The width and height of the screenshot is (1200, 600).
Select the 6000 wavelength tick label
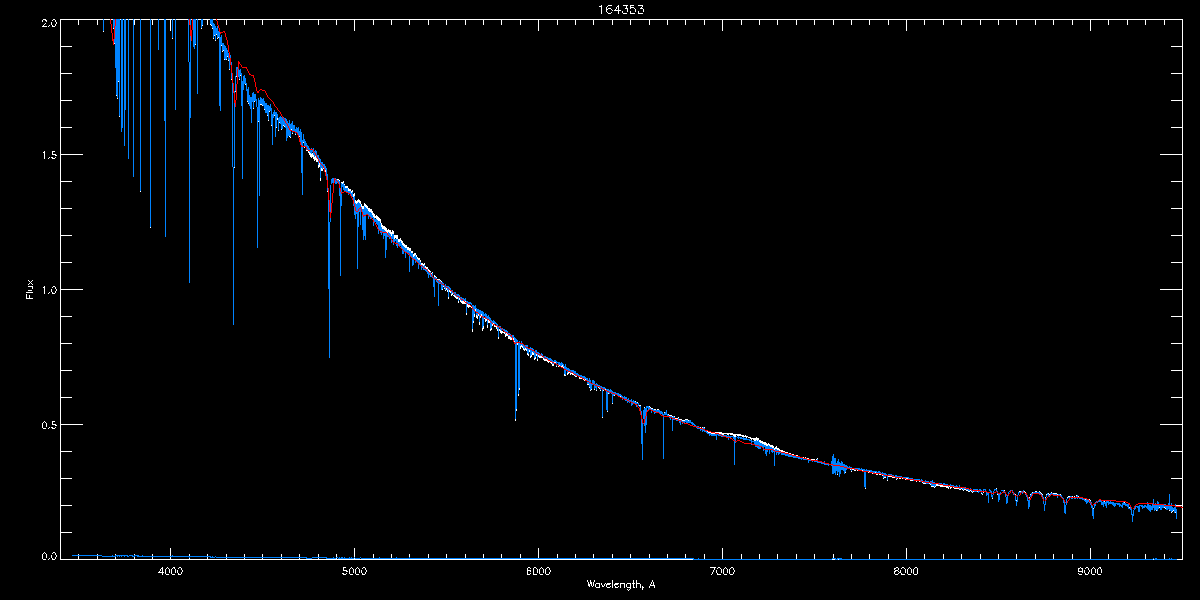[538, 572]
